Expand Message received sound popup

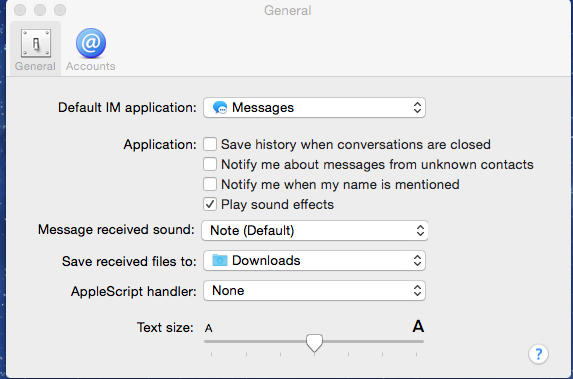coord(315,230)
